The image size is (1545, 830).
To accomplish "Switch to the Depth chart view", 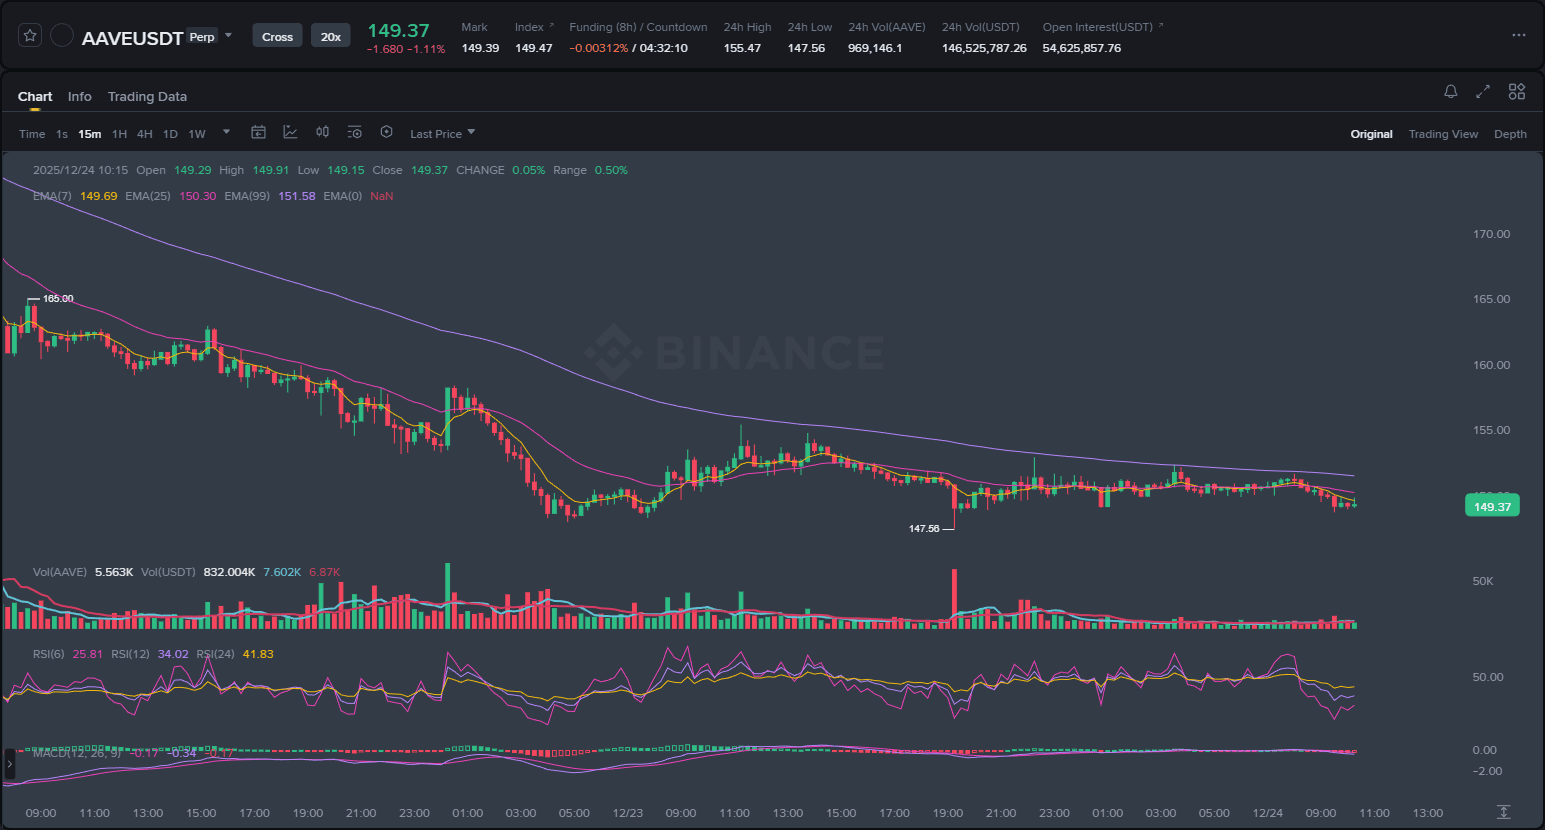I will tap(1510, 134).
